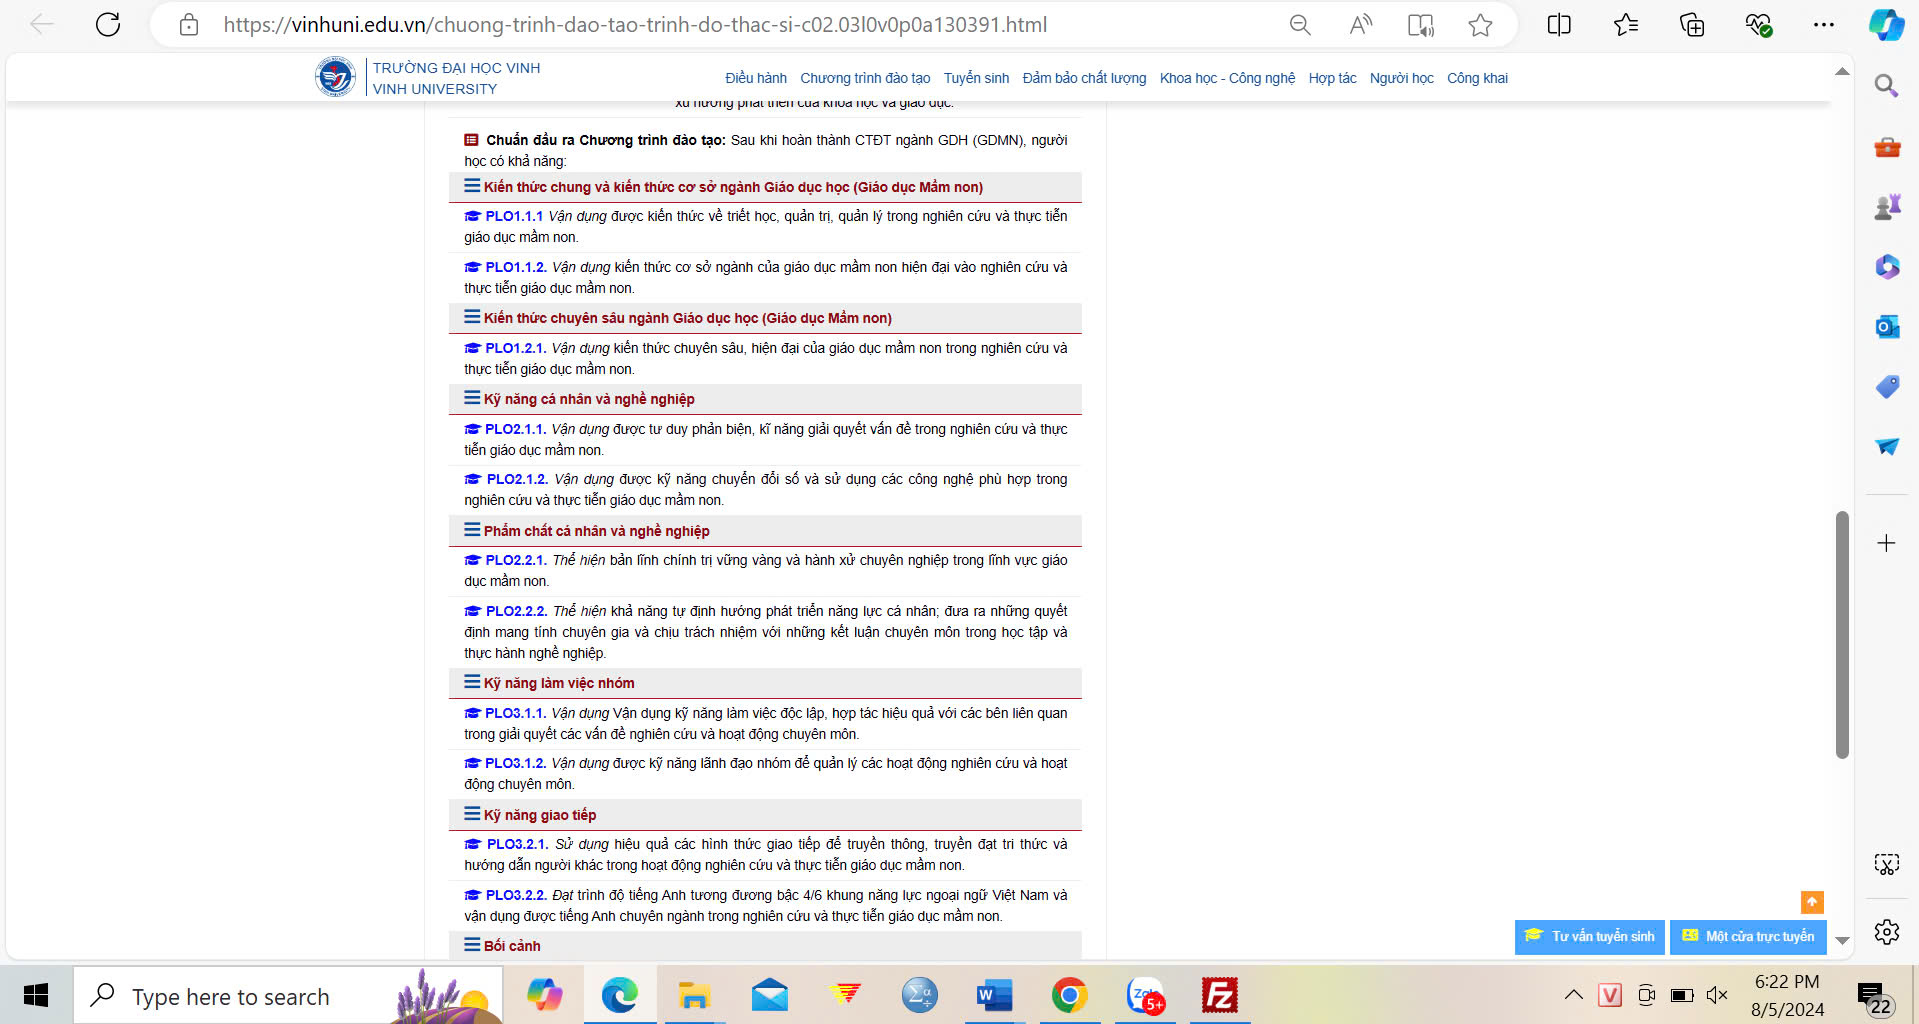Open Công khai menu
Viewport: 1919px width, 1024px height.
[1477, 78]
